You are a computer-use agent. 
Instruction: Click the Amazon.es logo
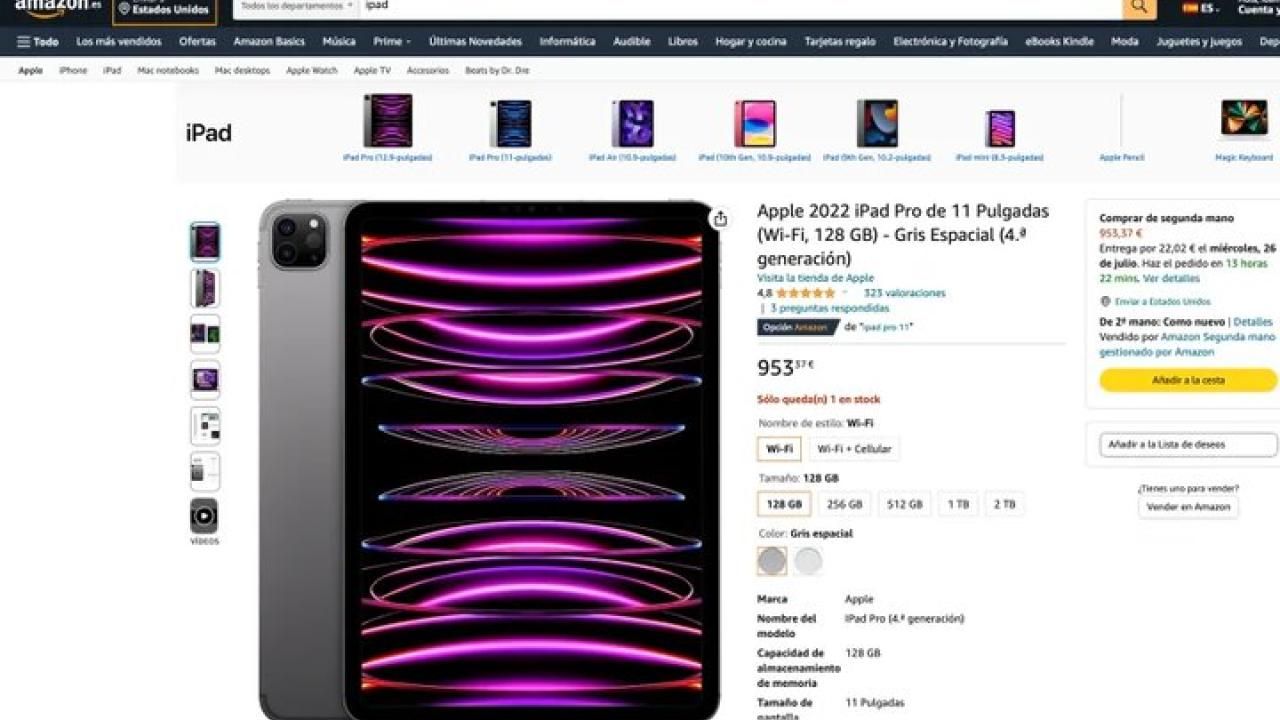tap(57, 6)
